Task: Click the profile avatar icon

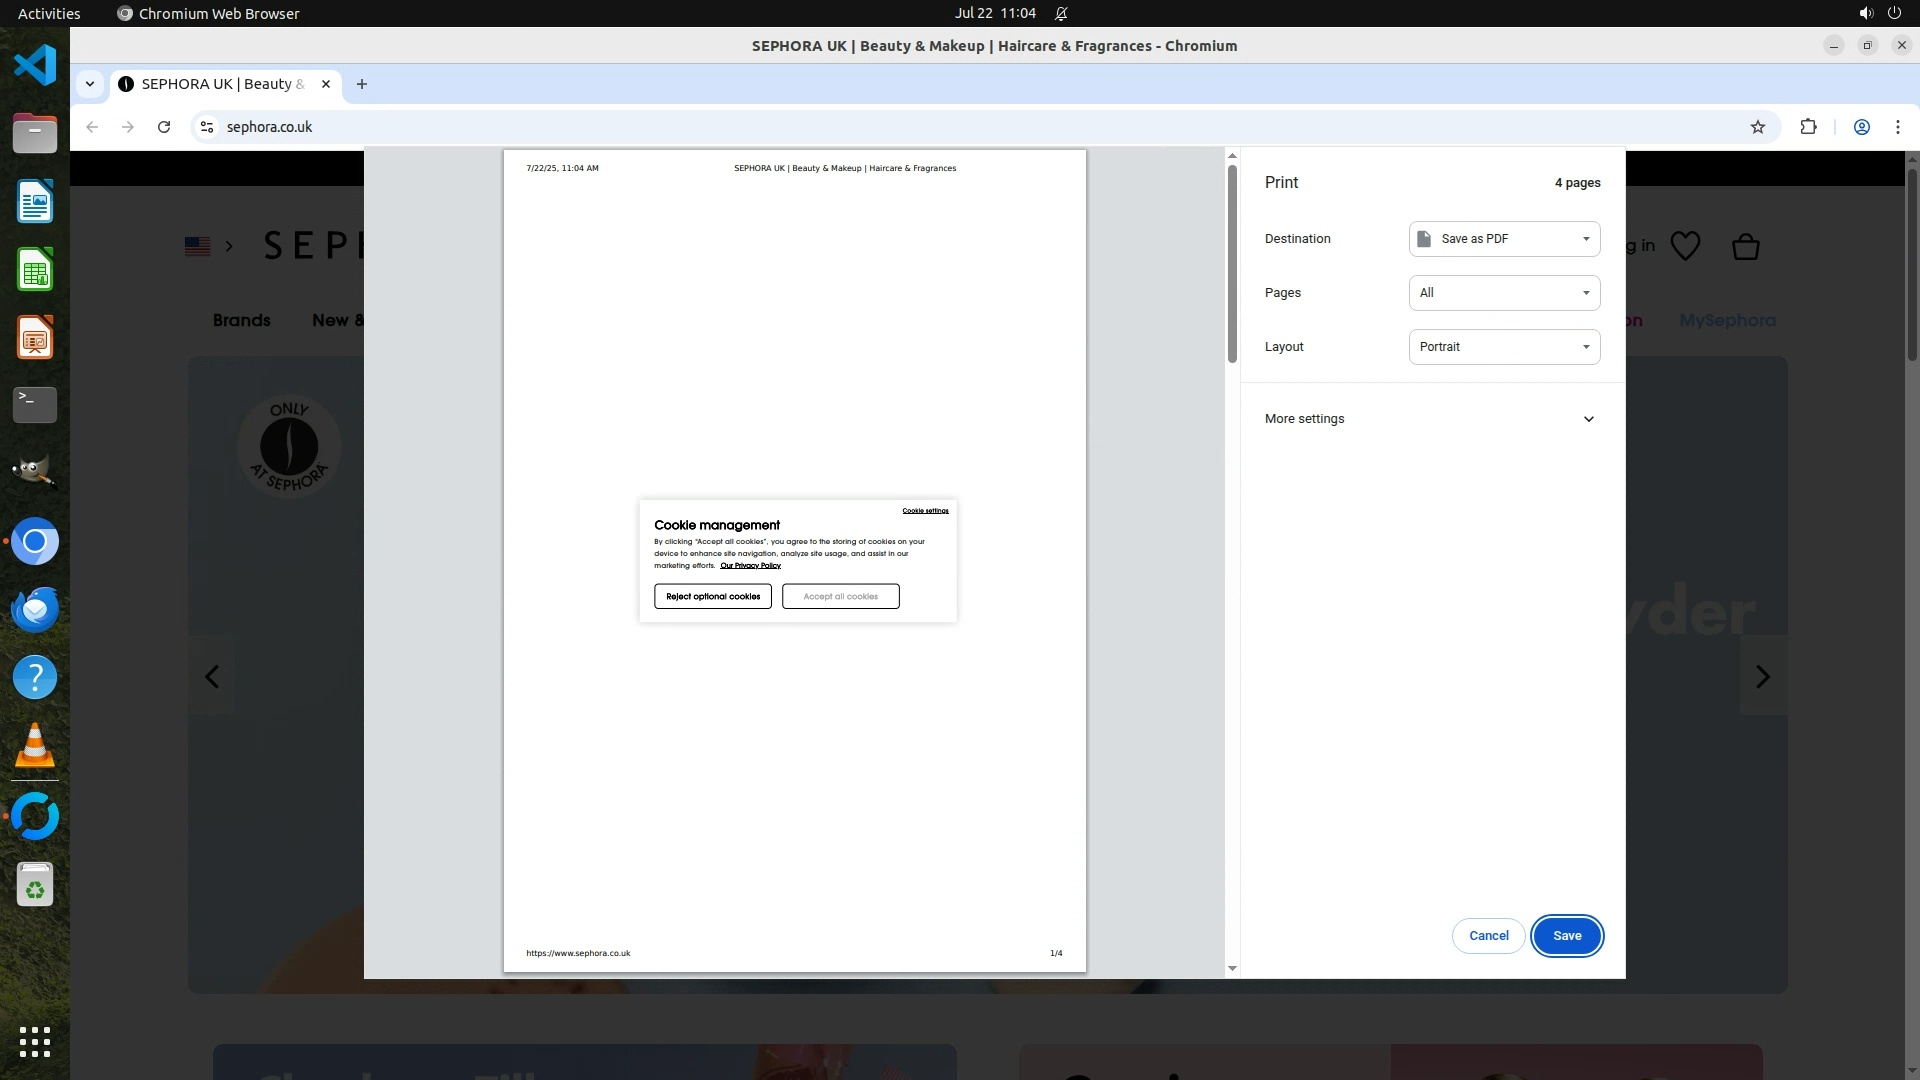Action: click(x=1861, y=127)
